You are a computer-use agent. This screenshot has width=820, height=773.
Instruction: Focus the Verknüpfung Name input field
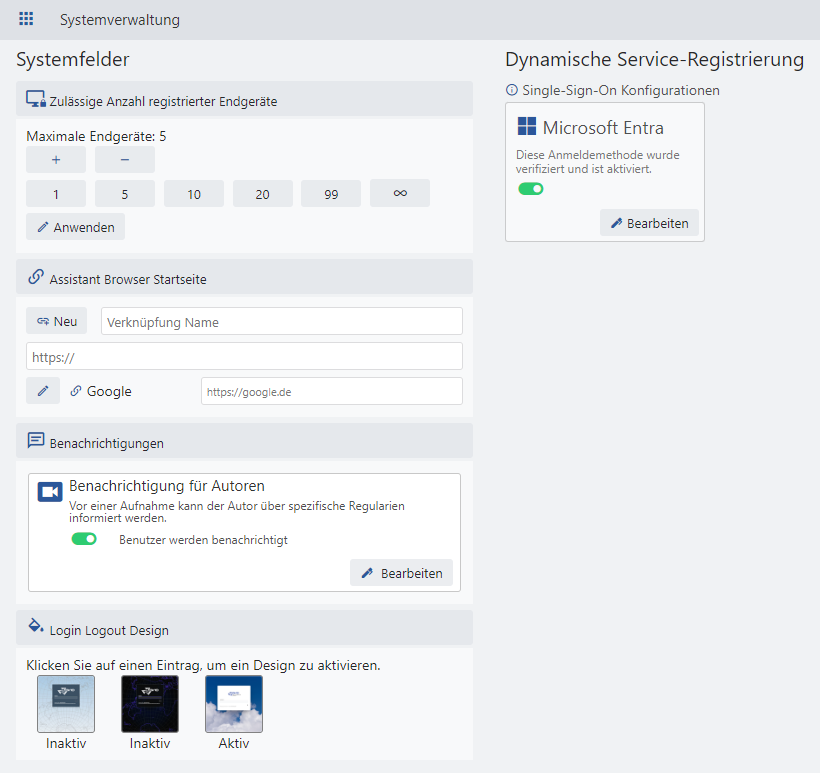coord(281,321)
